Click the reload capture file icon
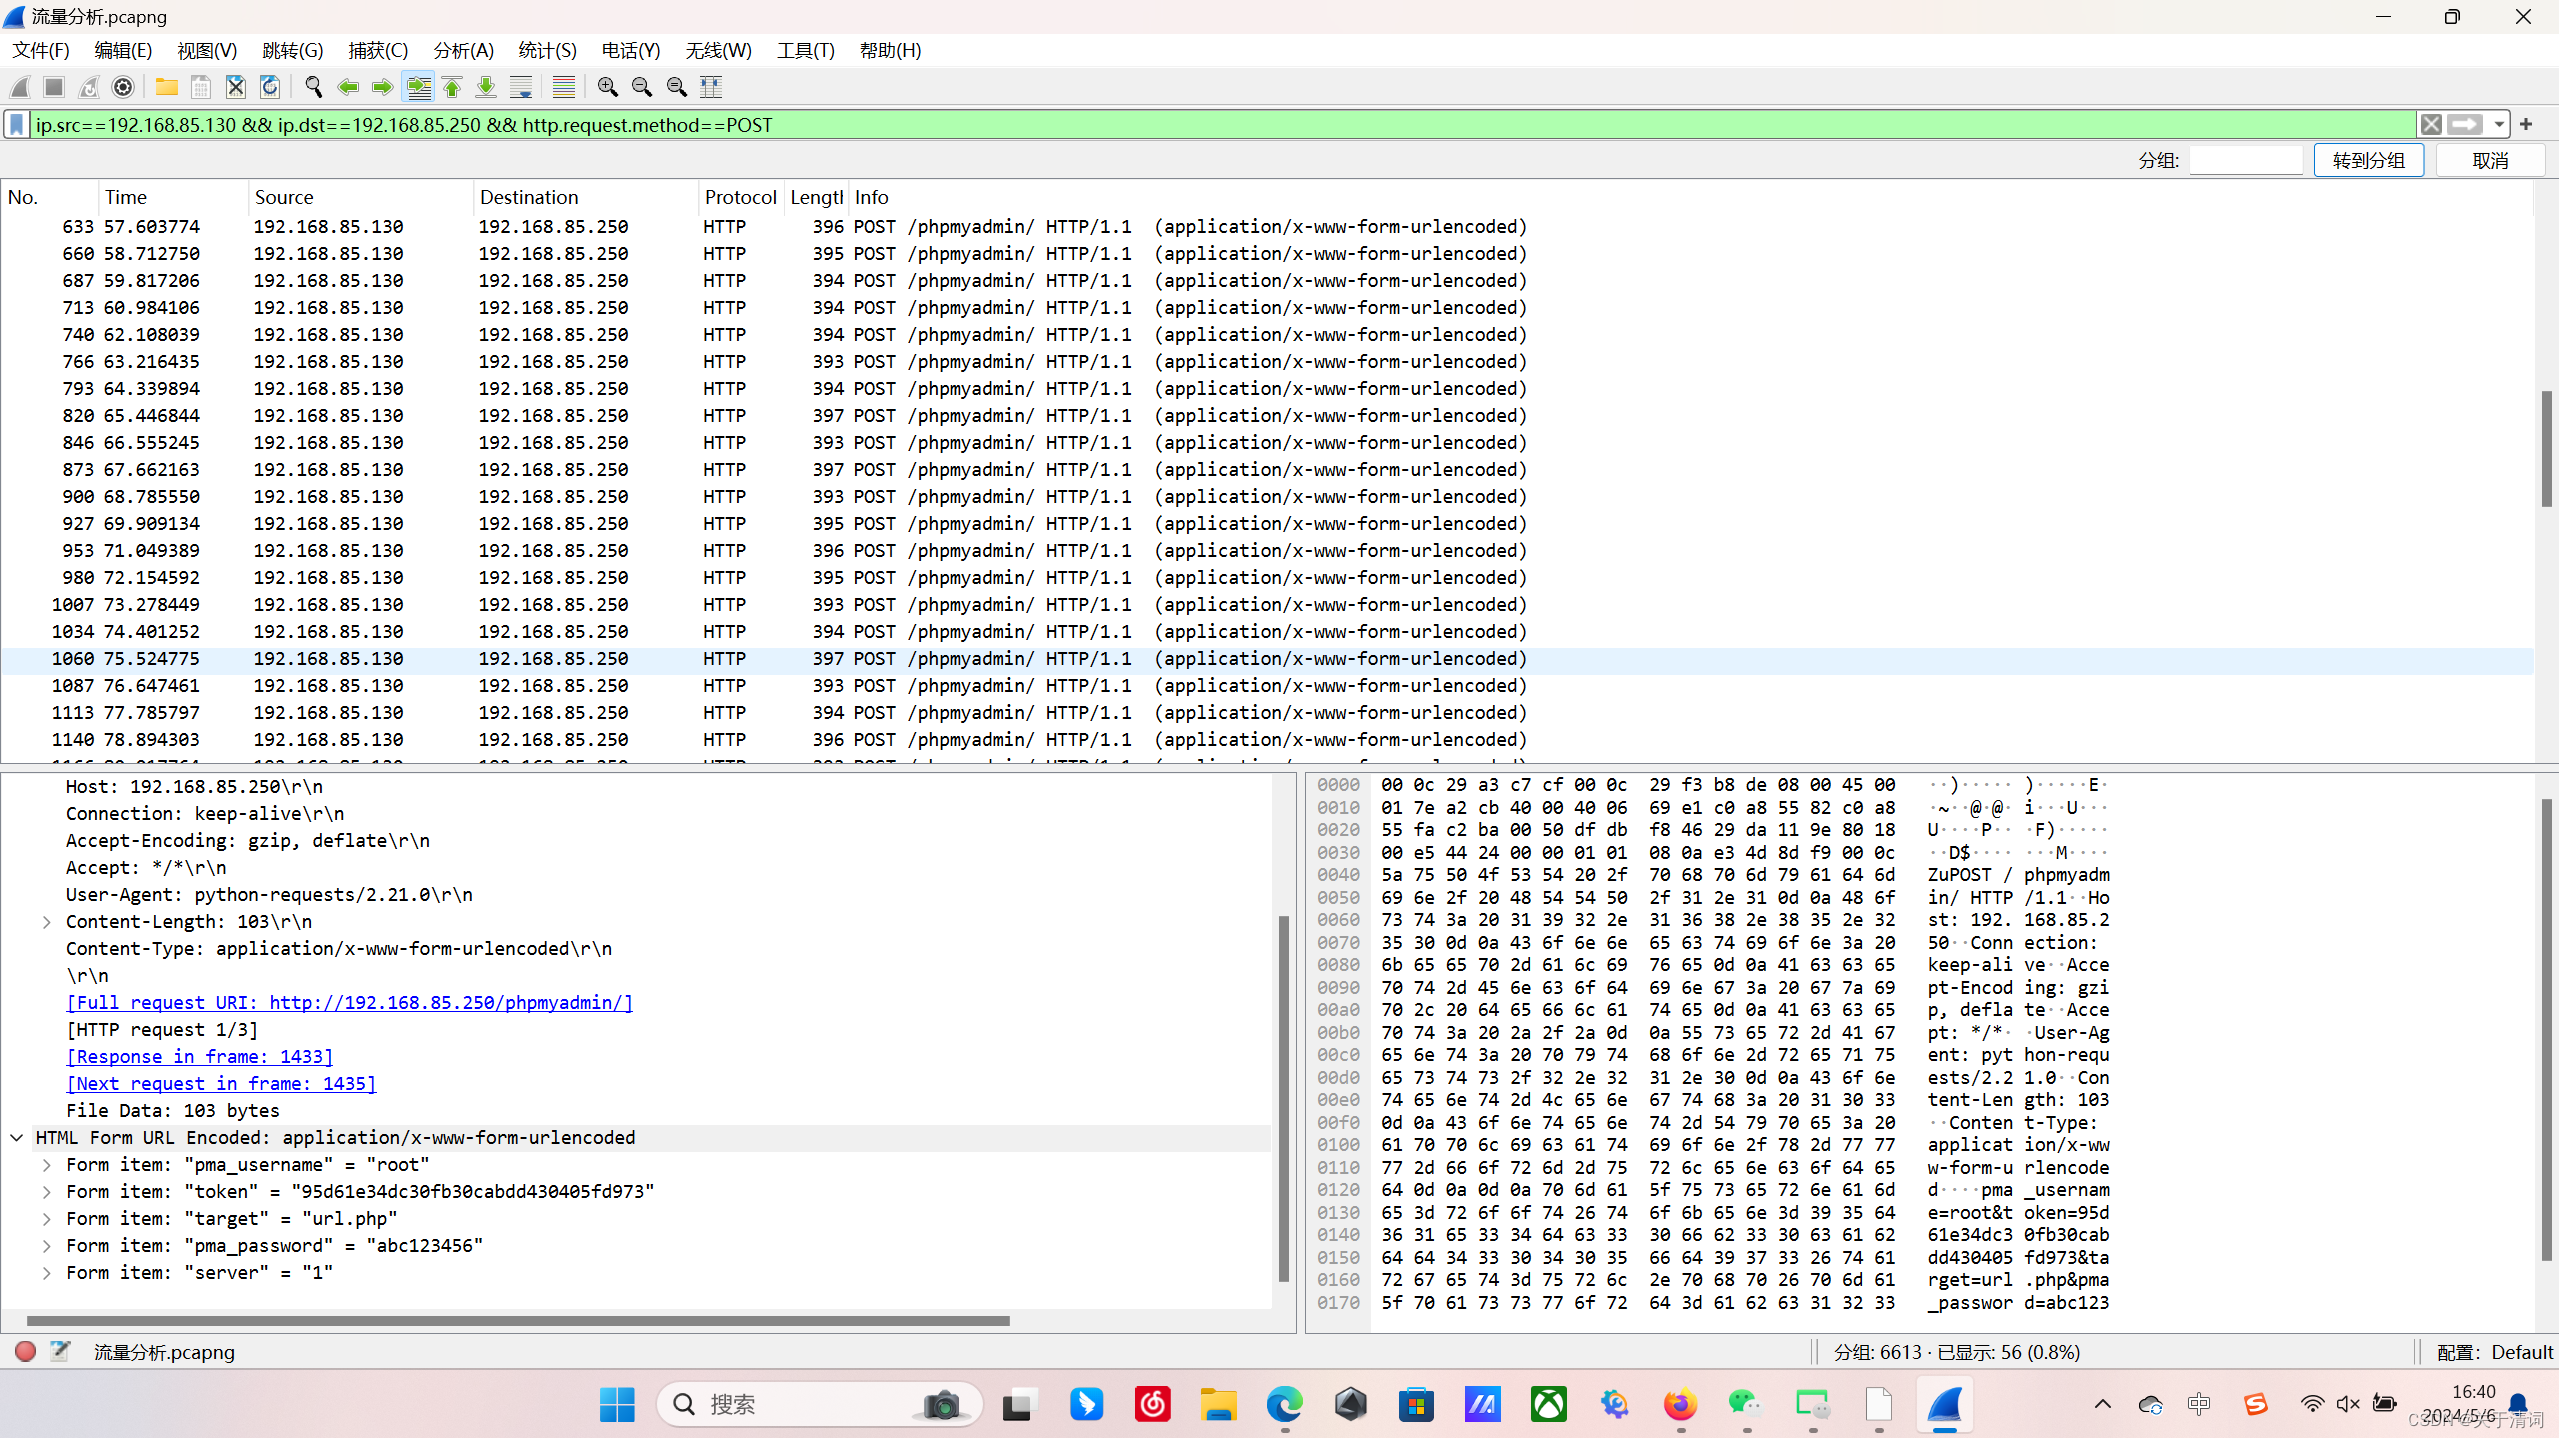 (x=270, y=87)
